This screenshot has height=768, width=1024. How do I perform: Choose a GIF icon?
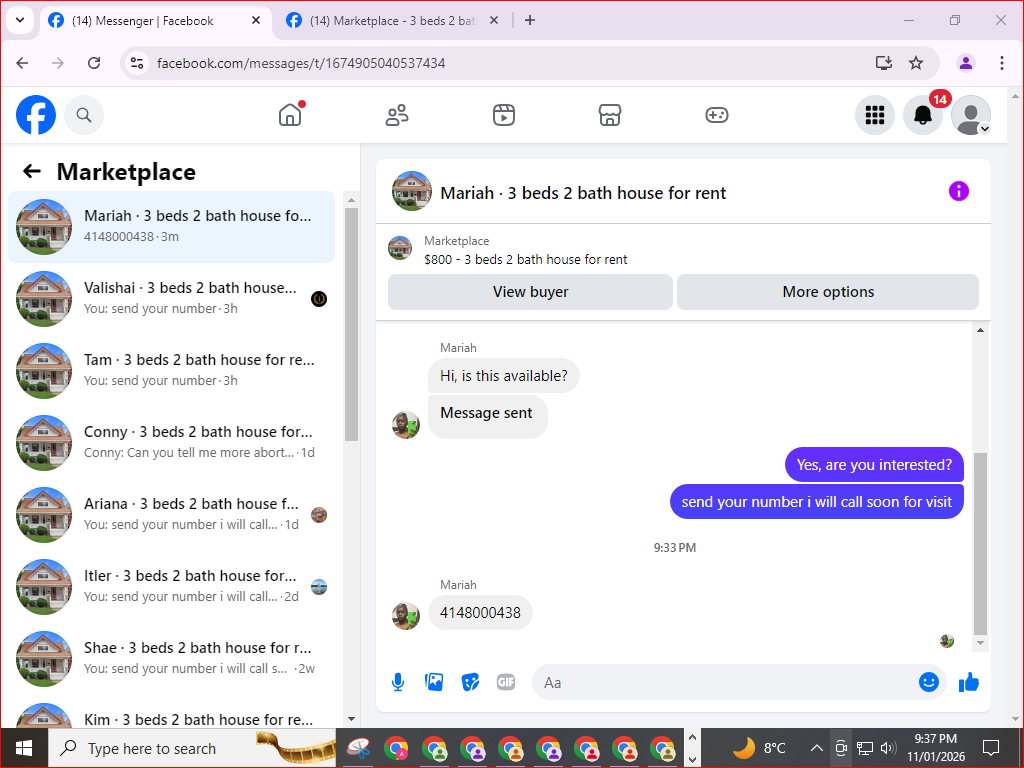click(x=506, y=682)
